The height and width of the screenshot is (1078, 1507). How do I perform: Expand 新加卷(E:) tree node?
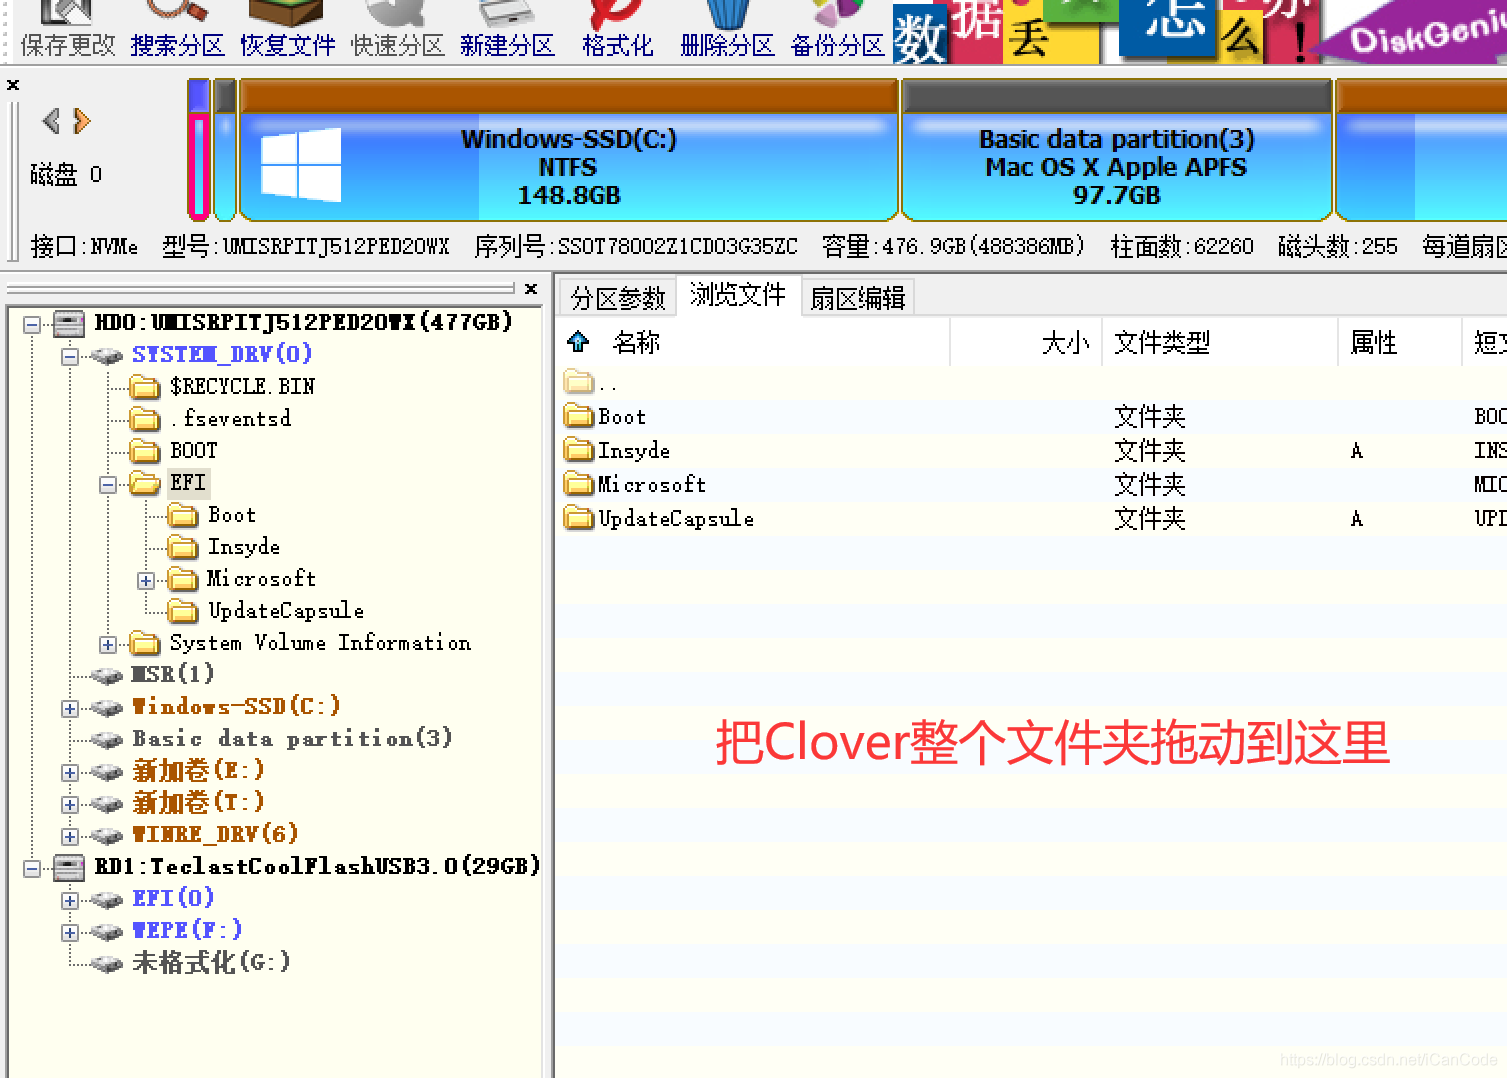pos(70,773)
